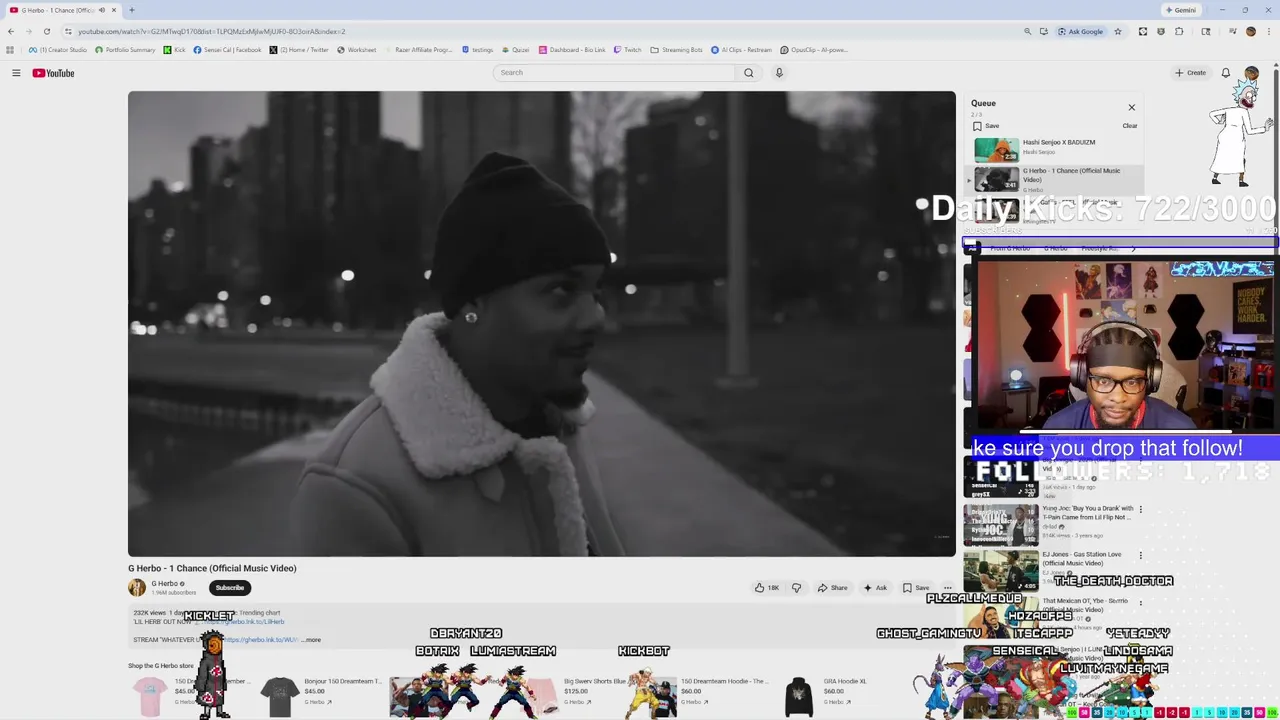
Task: Open Chrome three-dot menu
Action: [1268, 31]
